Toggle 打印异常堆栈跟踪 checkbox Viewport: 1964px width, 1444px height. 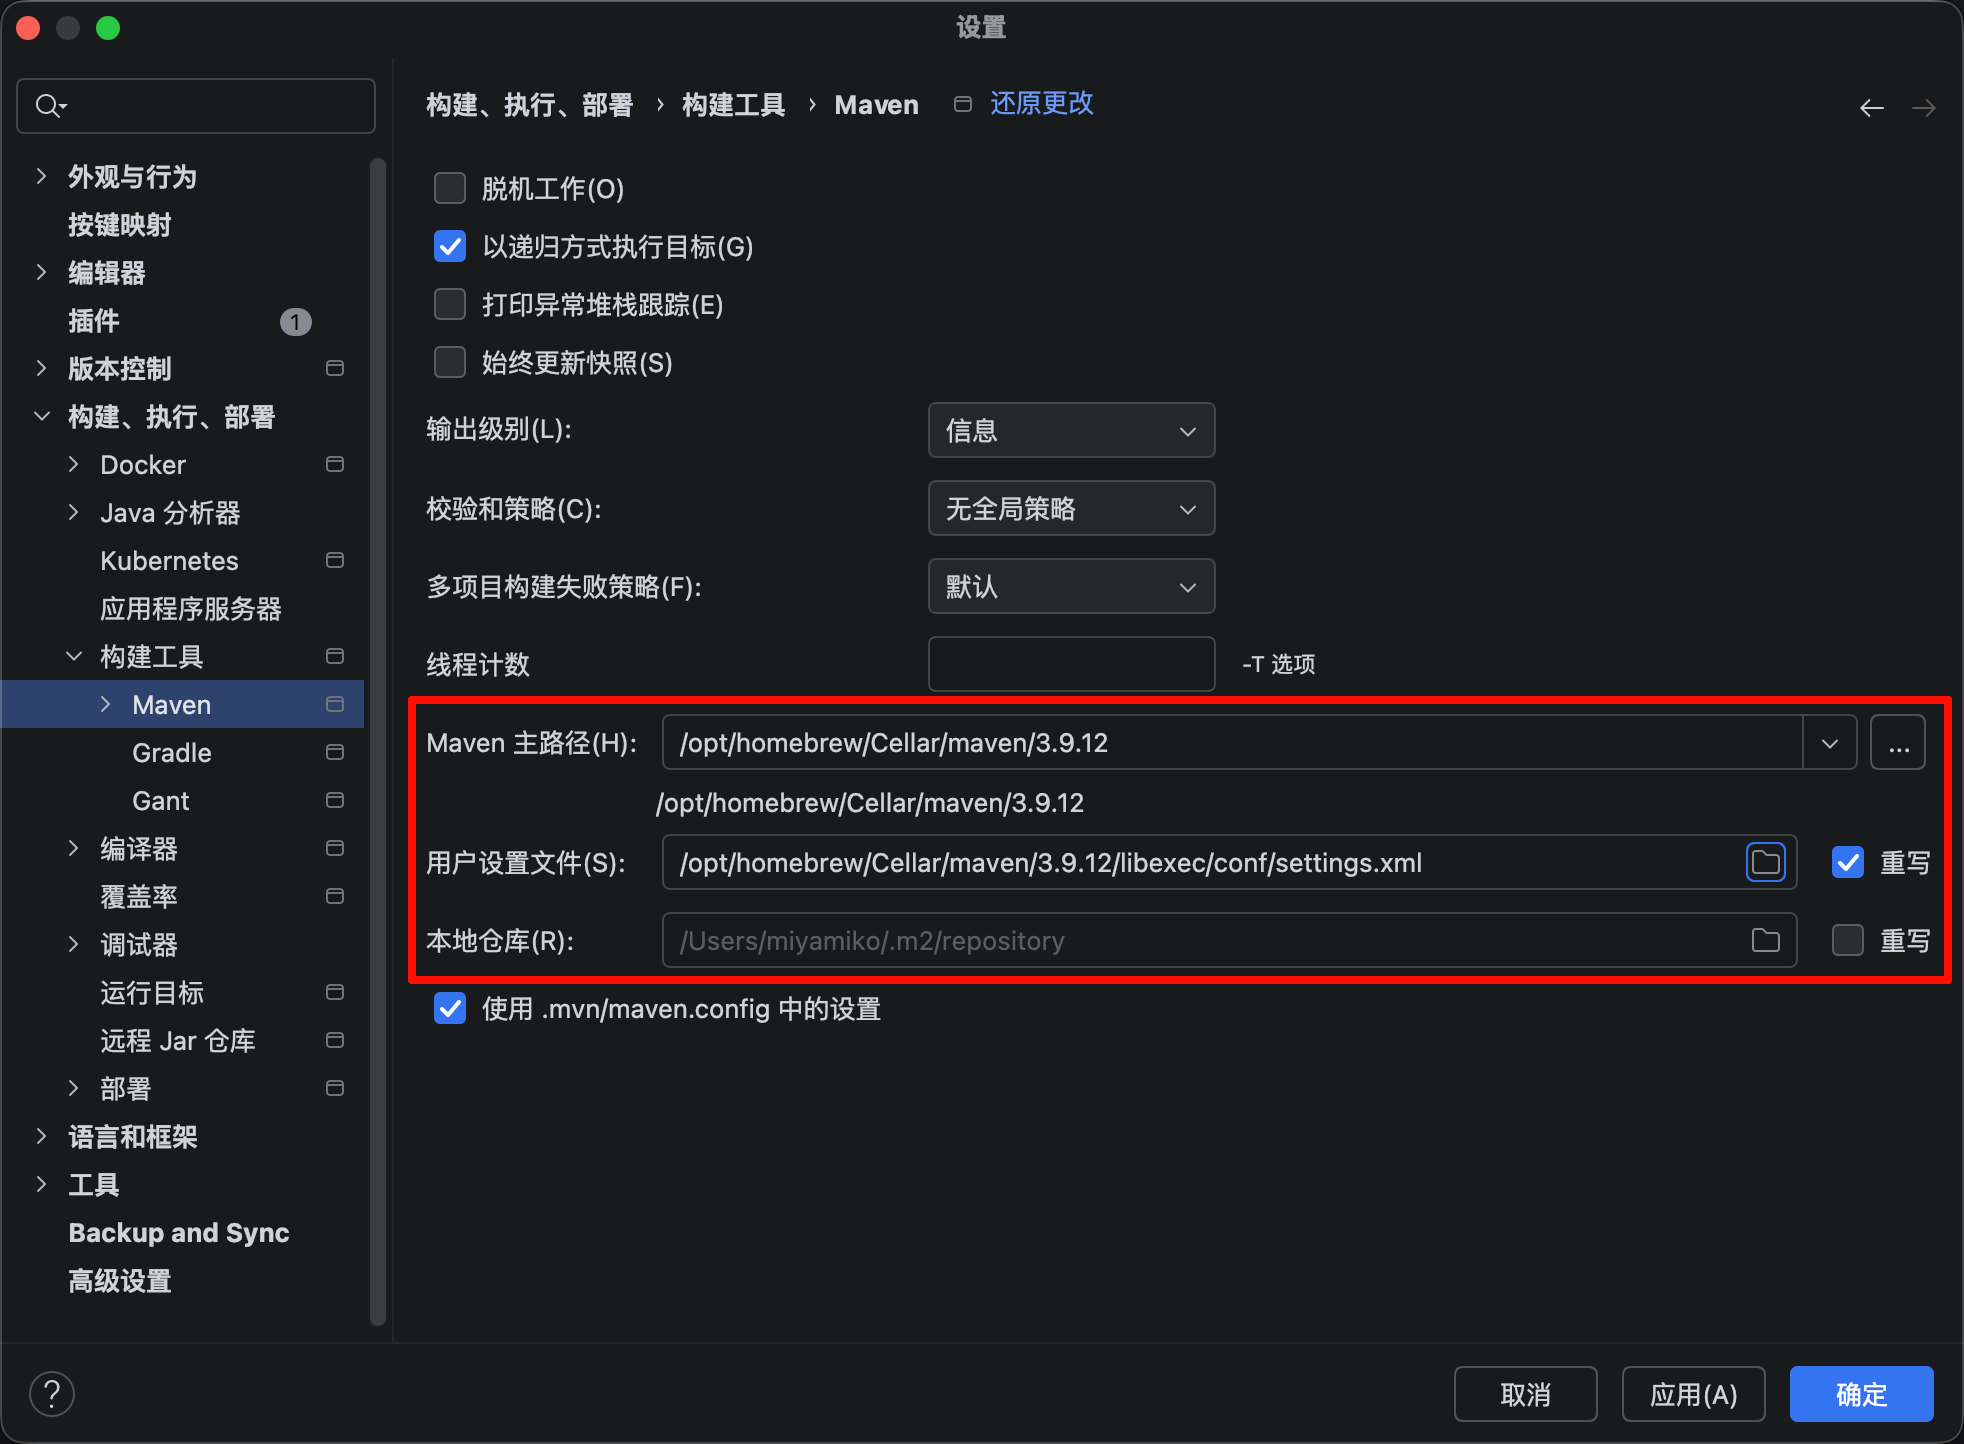click(450, 304)
